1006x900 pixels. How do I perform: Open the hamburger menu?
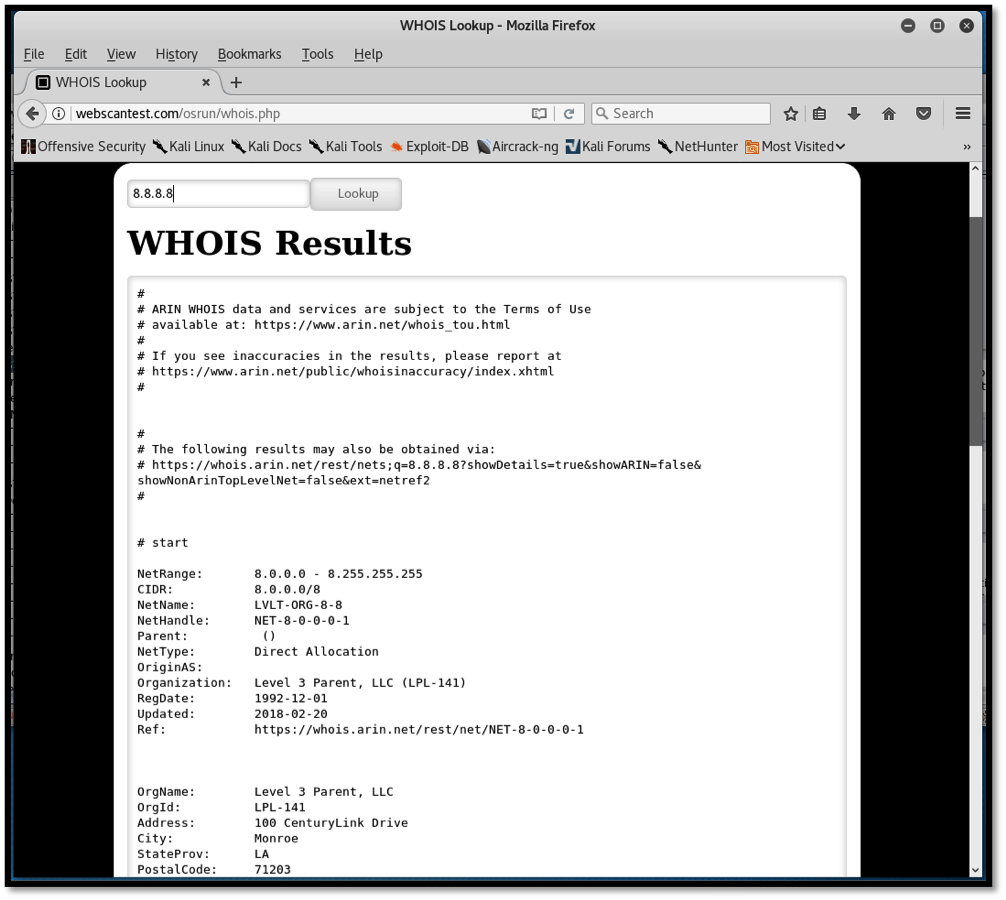click(x=963, y=114)
